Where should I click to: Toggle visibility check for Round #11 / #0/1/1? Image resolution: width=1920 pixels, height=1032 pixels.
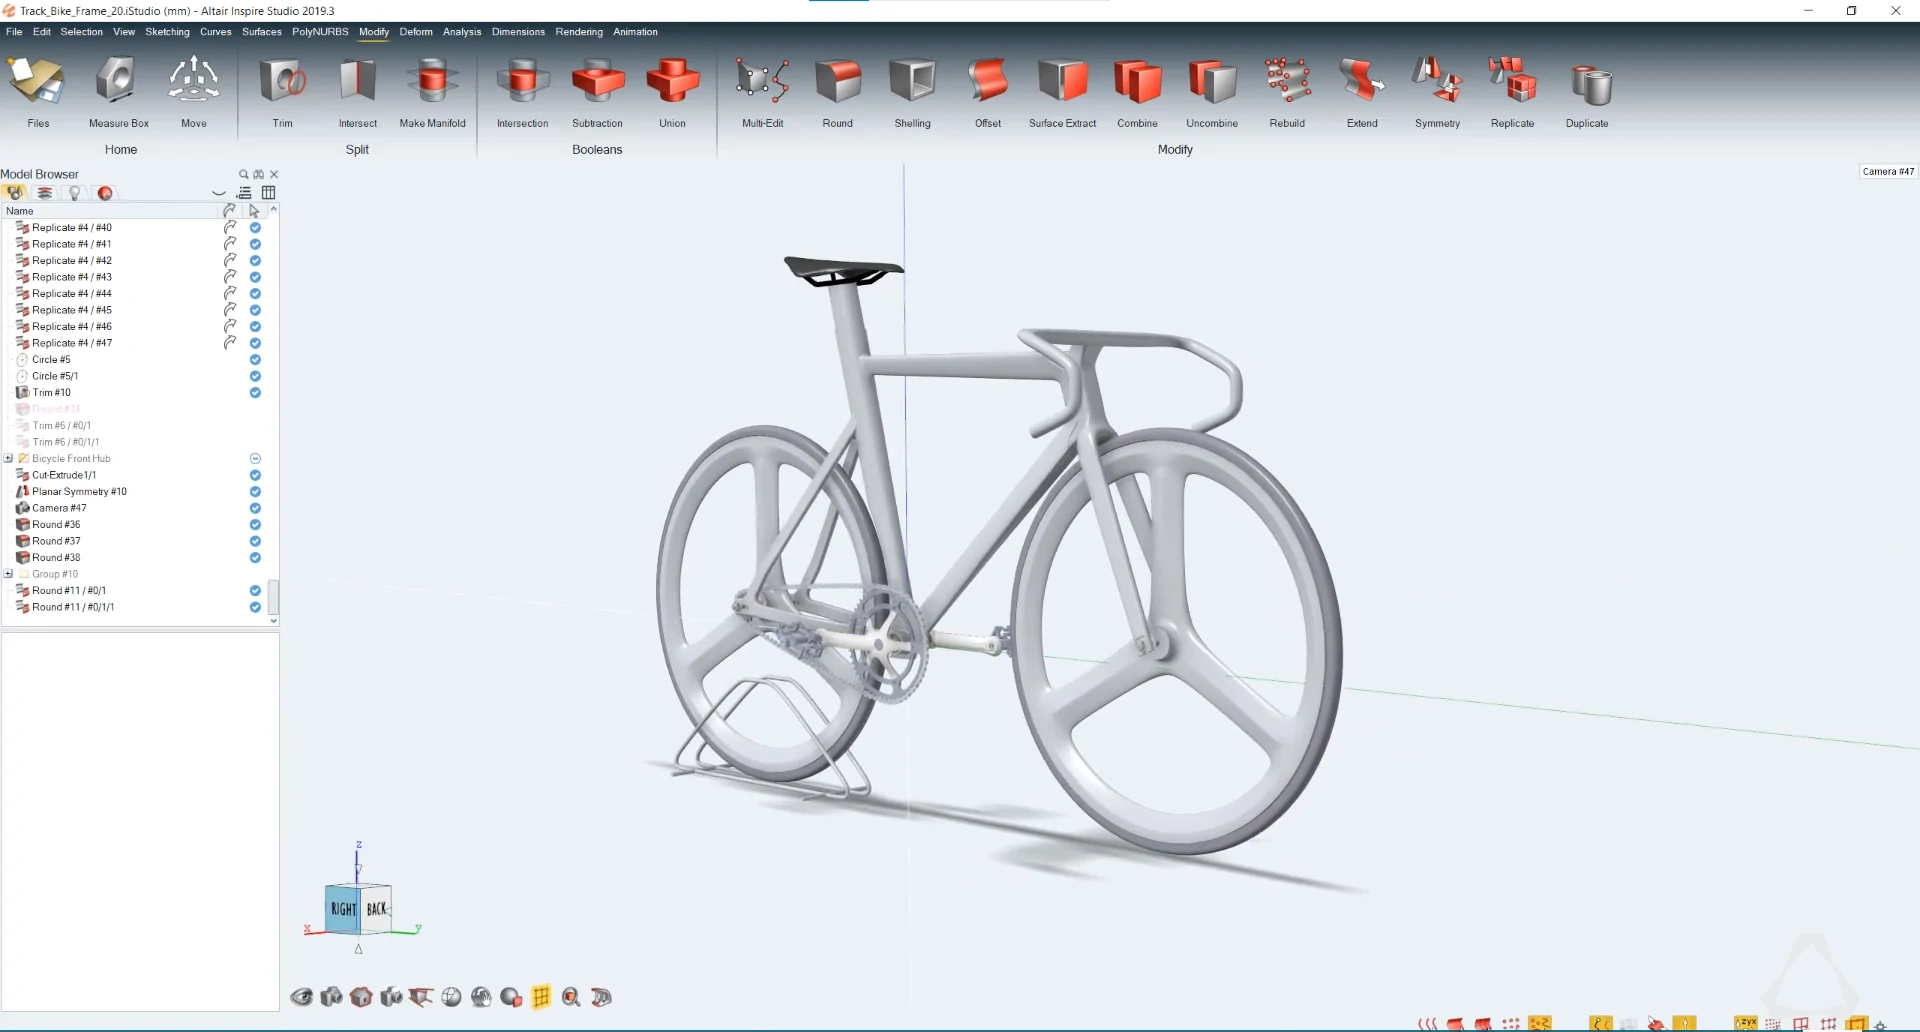point(255,607)
